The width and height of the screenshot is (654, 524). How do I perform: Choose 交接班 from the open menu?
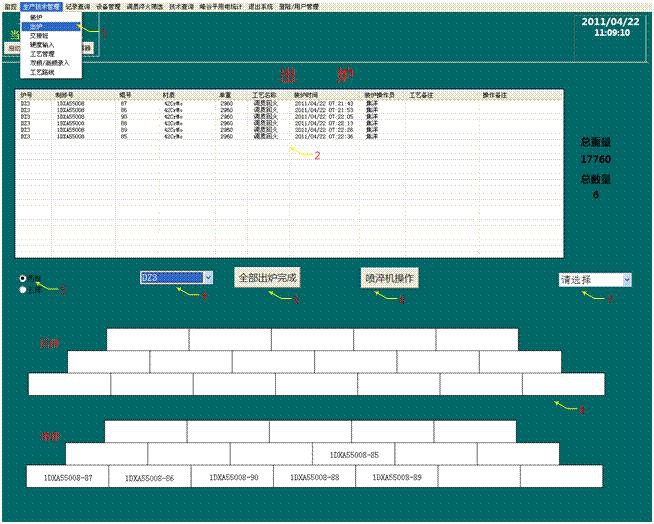point(40,36)
